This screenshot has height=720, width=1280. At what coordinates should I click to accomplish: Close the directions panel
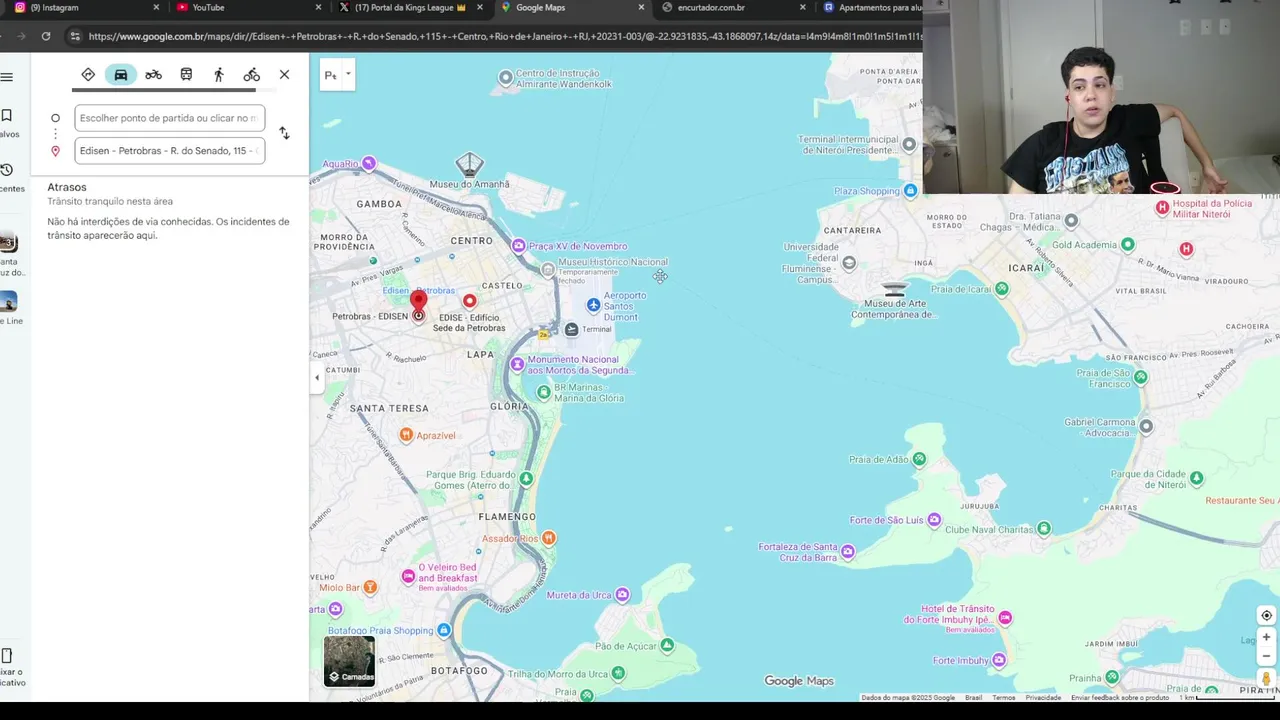(x=285, y=75)
